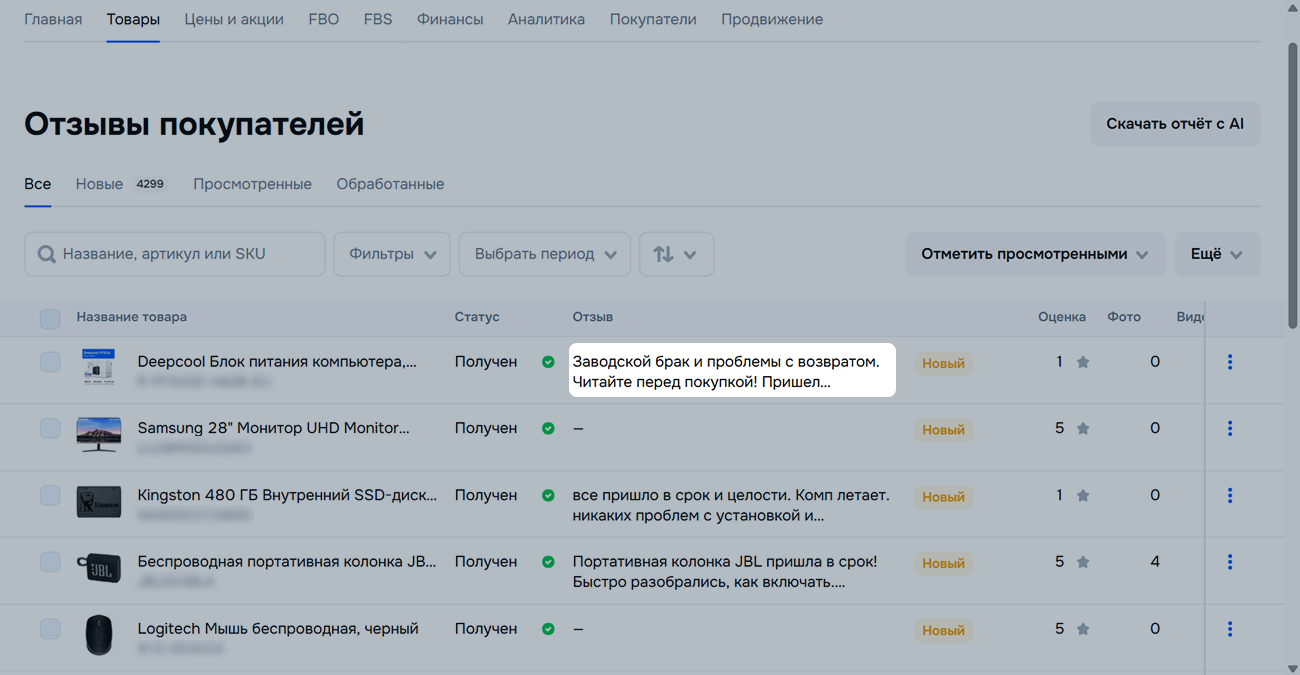
Task: Click the search magnifier icon
Action: pyautogui.click(x=46, y=255)
